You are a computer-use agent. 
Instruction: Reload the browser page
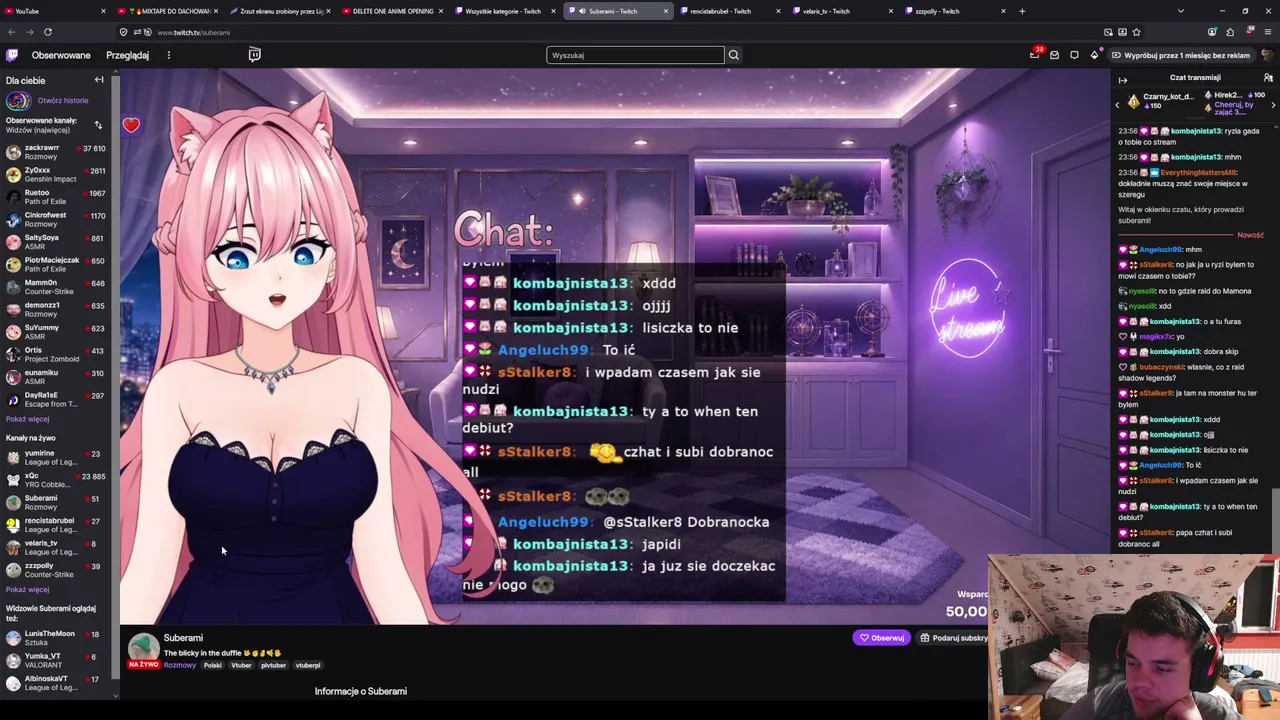pos(47,32)
